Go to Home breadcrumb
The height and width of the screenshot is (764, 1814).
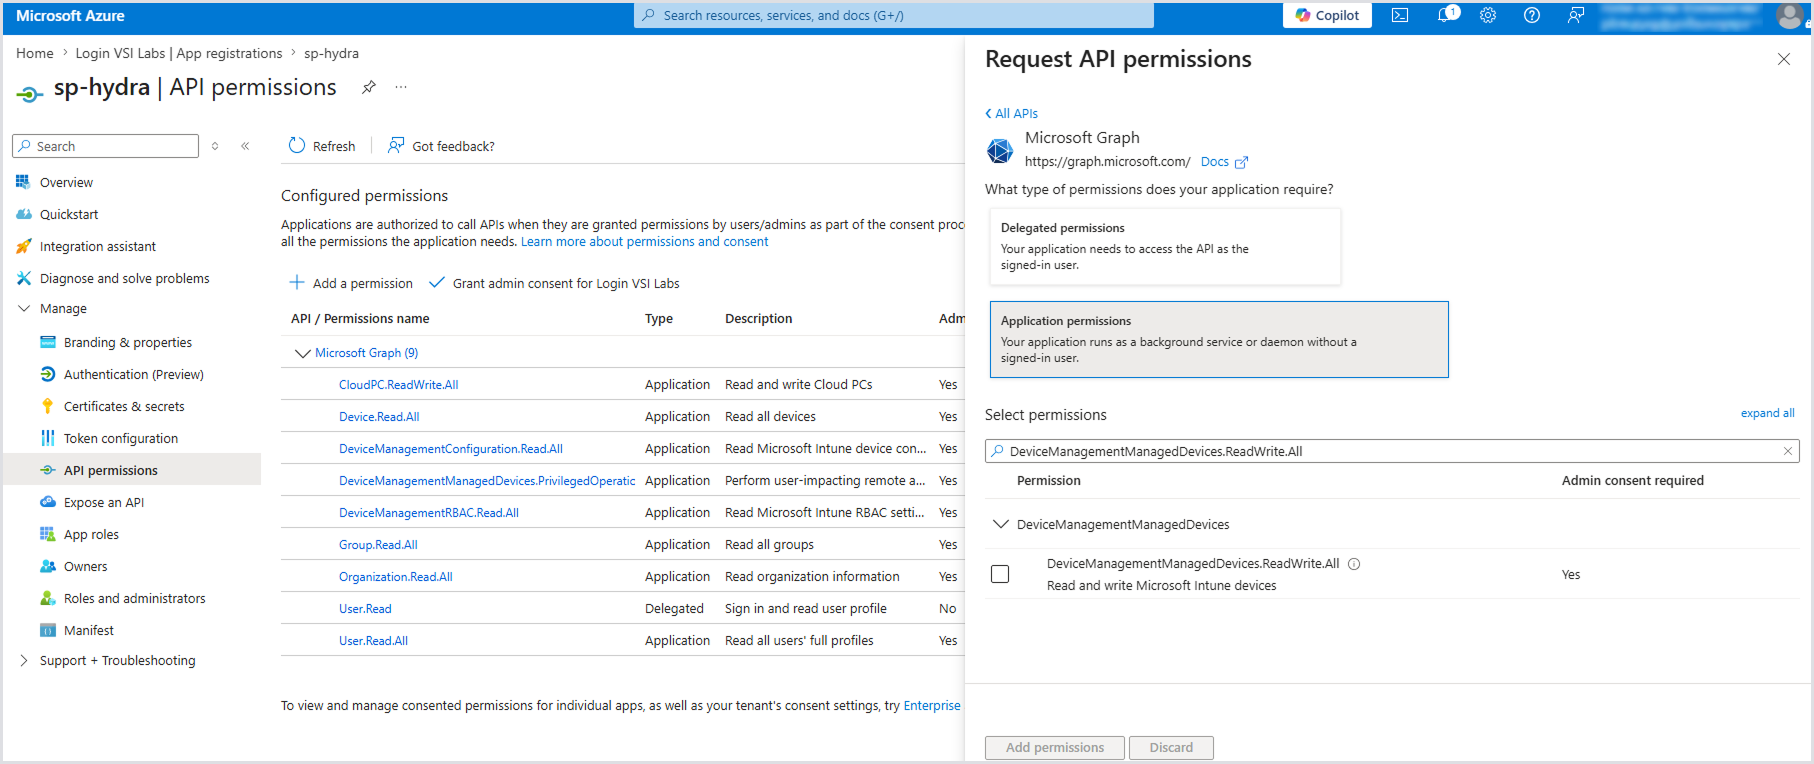[x=35, y=53]
